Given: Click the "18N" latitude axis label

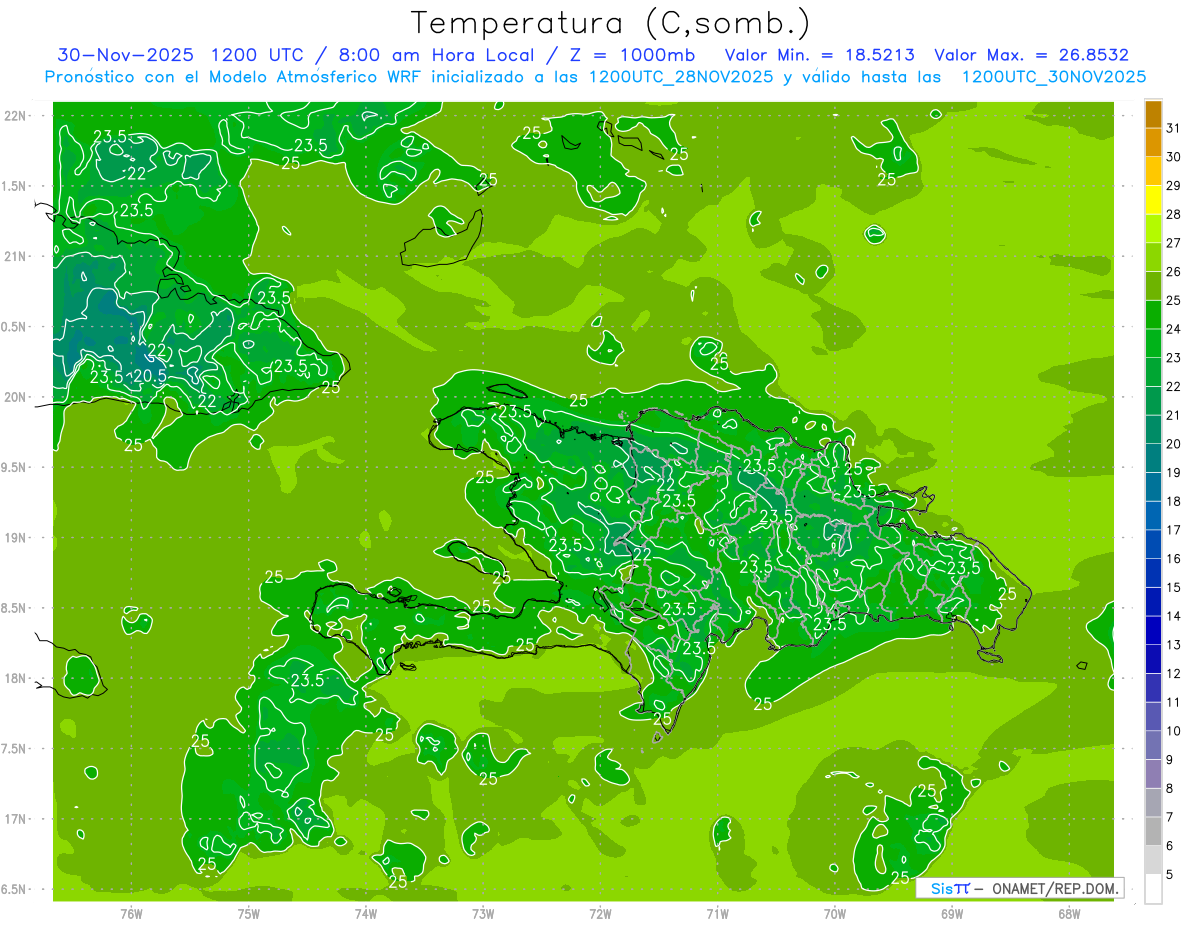Looking at the screenshot, I should coord(16,678).
